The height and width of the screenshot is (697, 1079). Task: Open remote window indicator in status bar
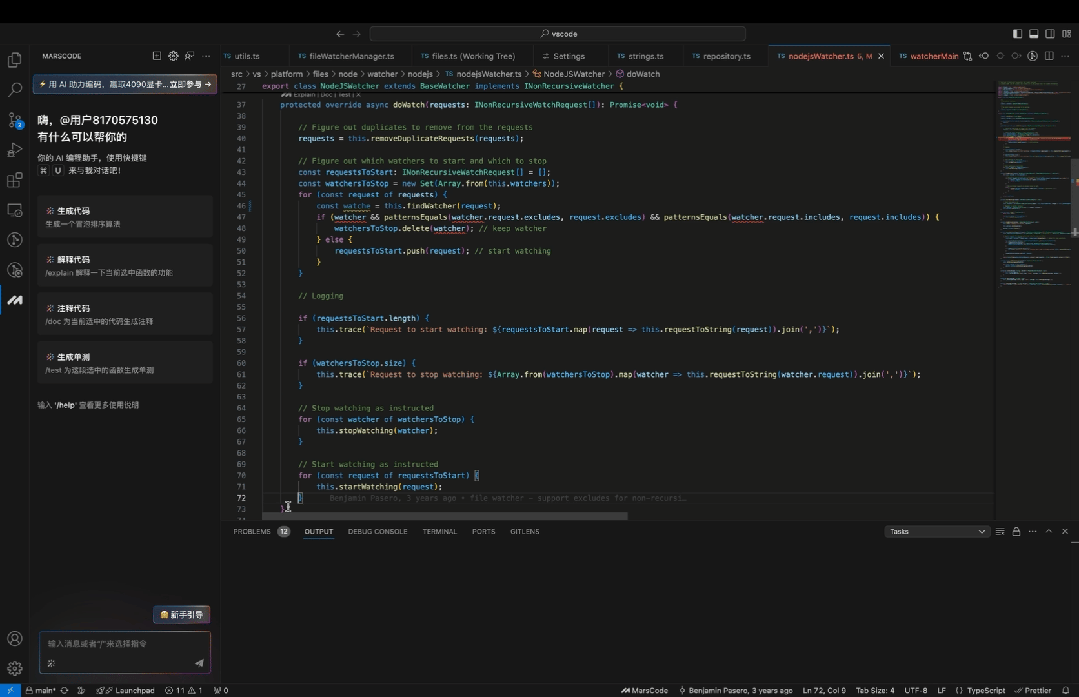[10, 690]
